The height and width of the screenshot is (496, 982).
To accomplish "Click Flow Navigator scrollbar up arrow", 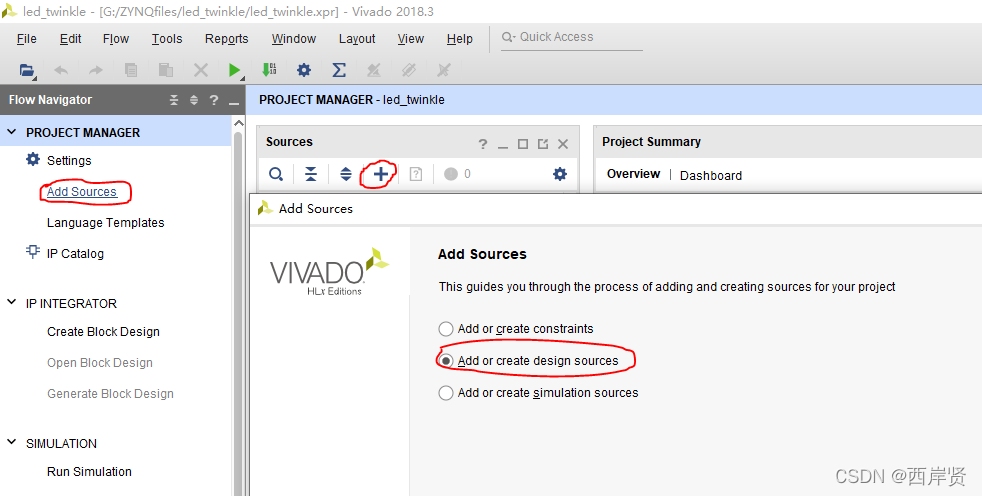I will 238,124.
